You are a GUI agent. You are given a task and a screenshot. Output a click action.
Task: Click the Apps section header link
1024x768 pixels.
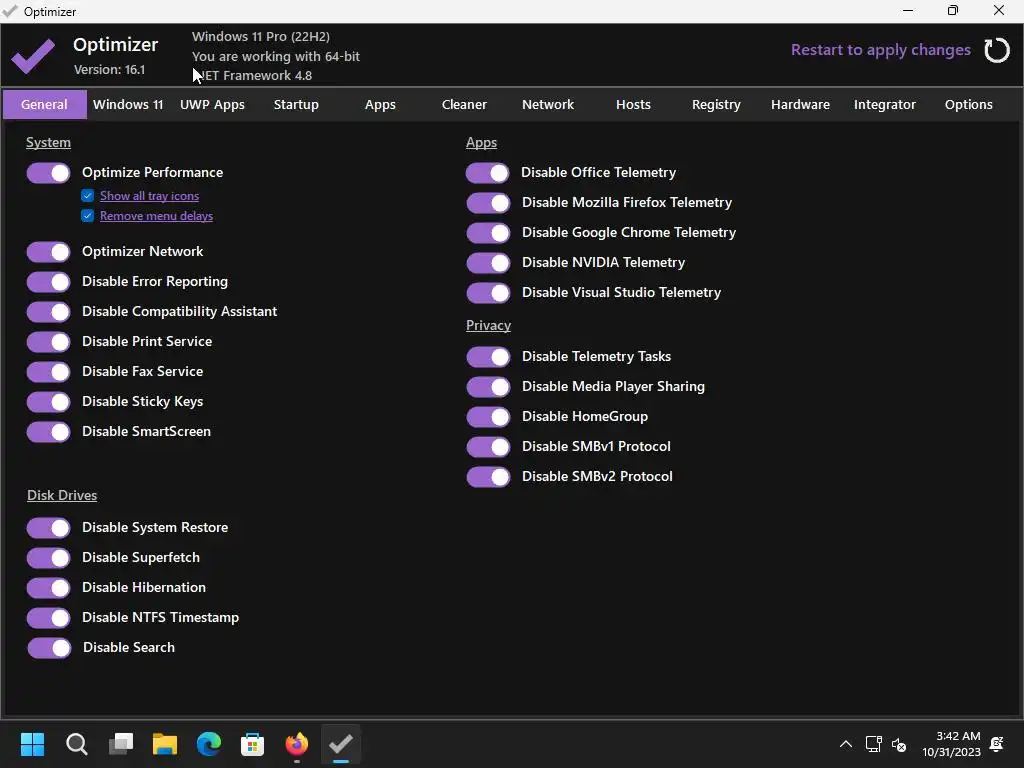pyautogui.click(x=481, y=142)
